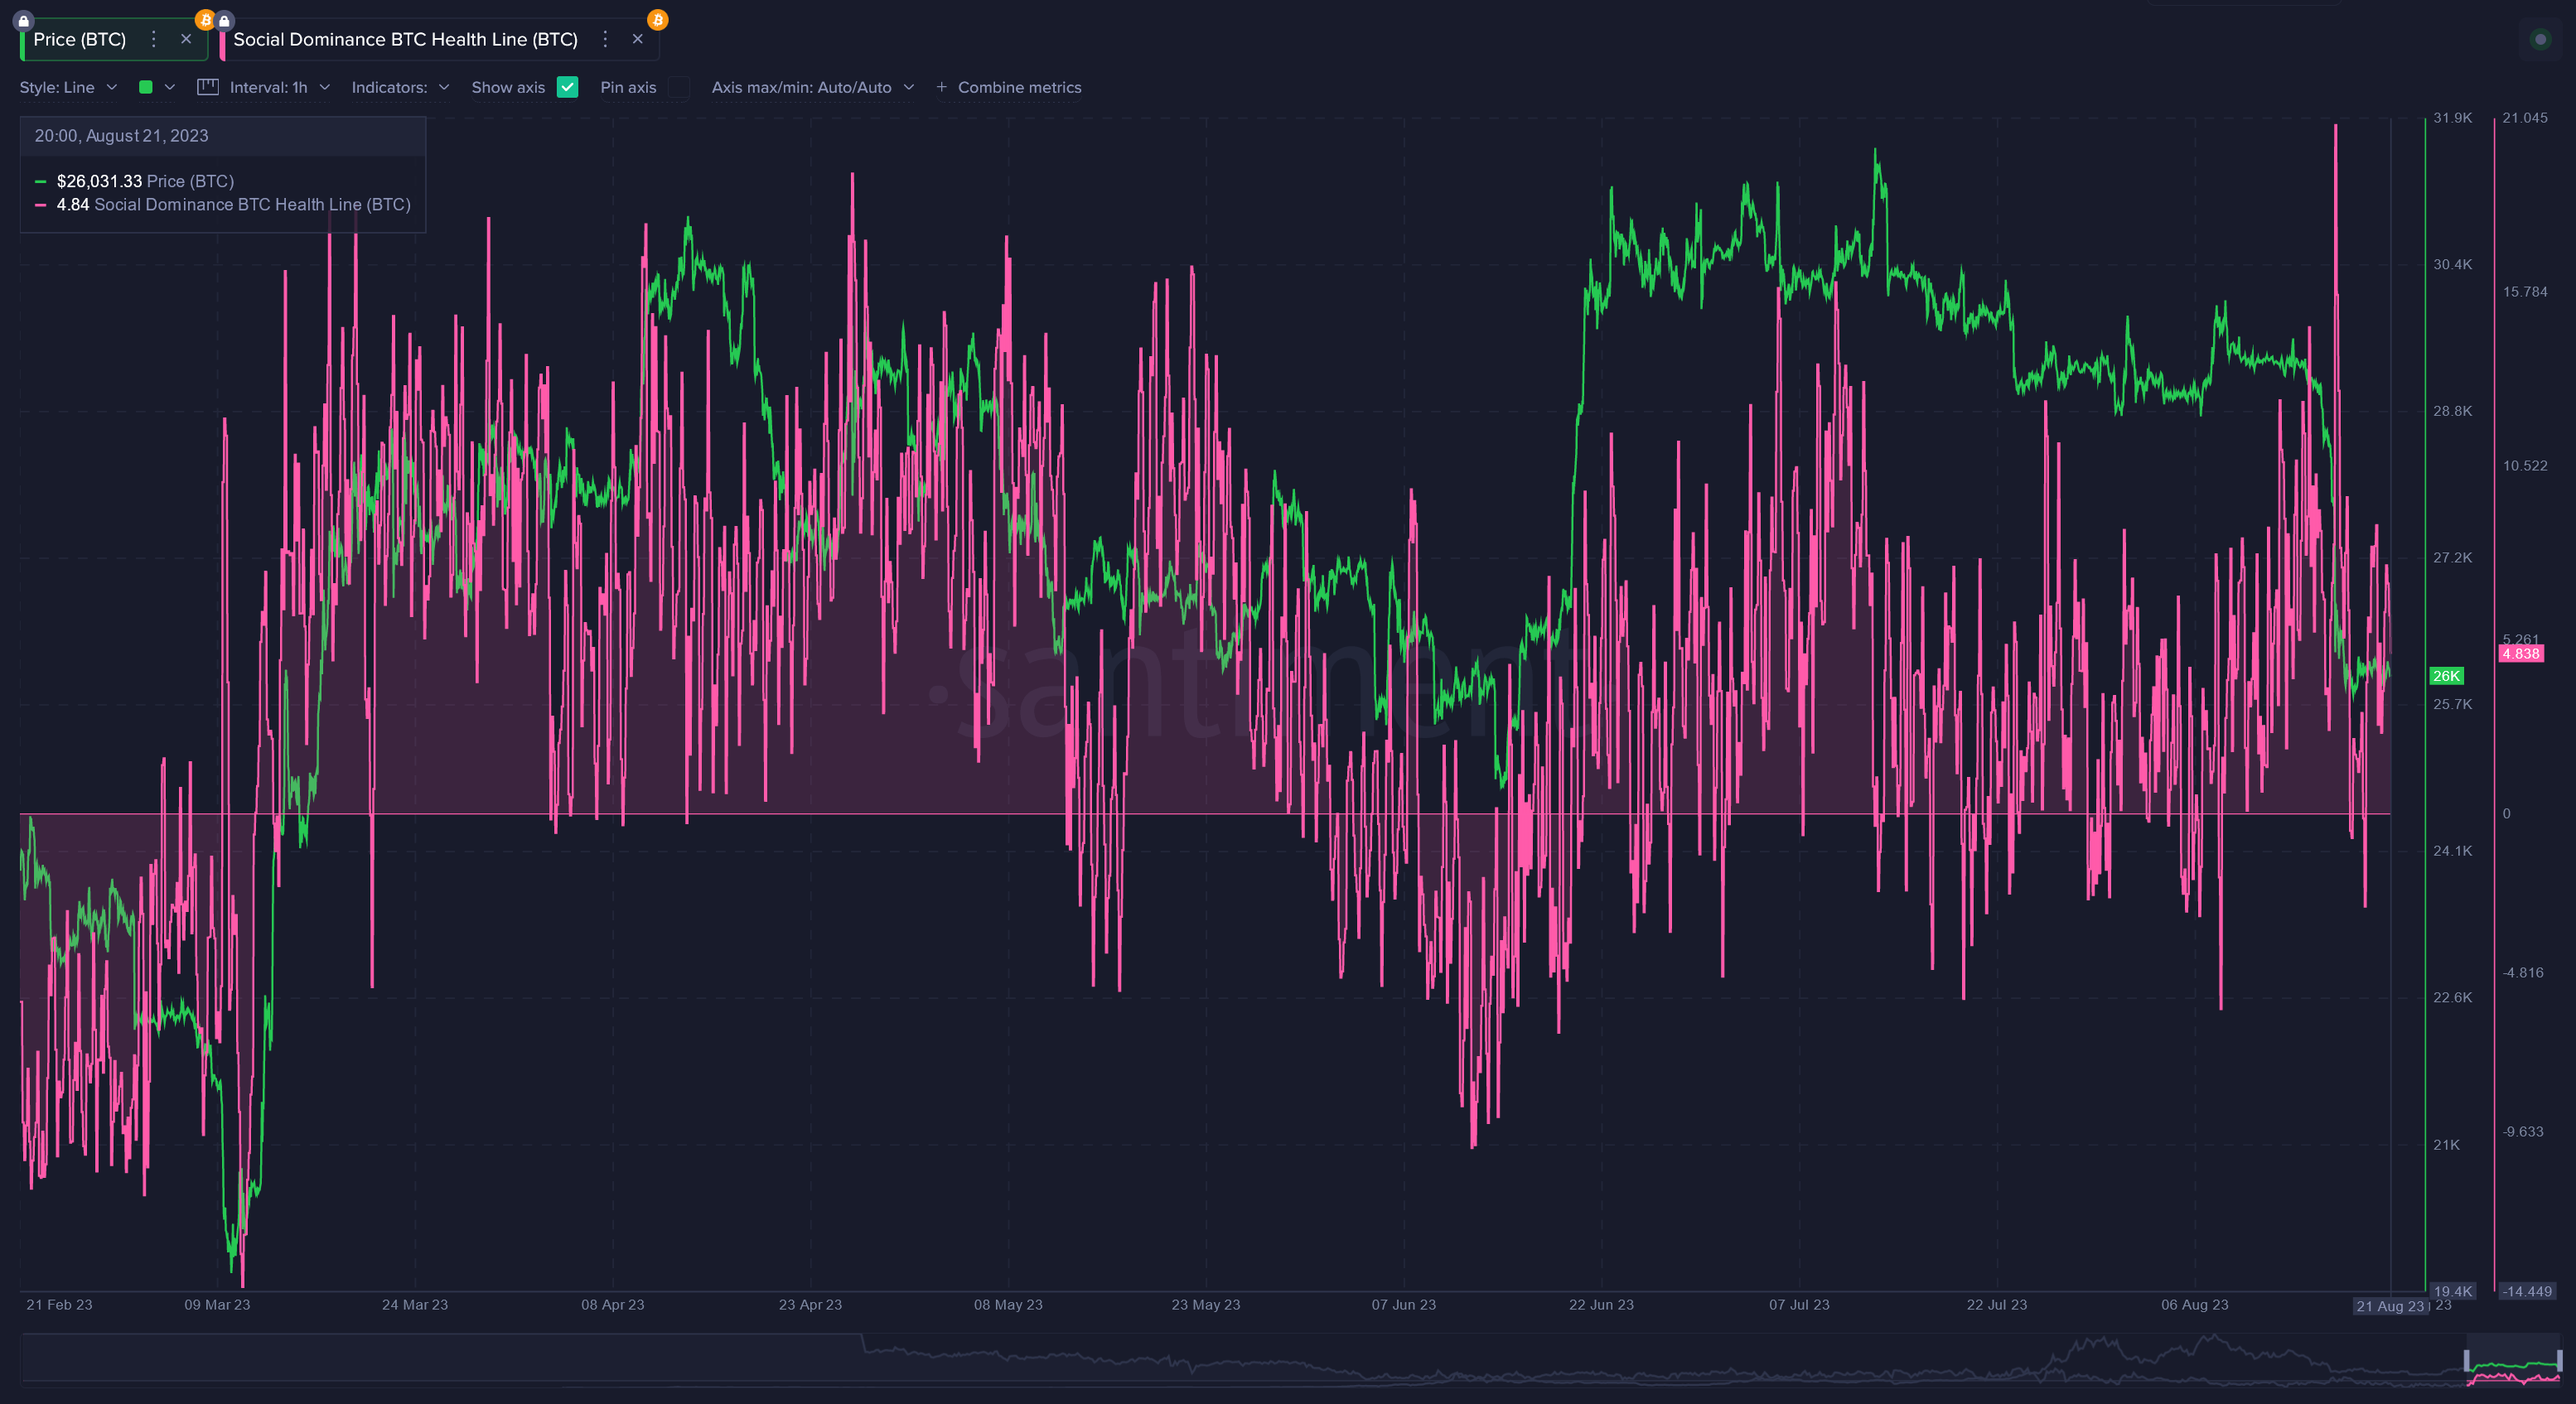The width and height of the screenshot is (2576, 1404).
Task: Remove the Social Dominance BTC Health Line metric
Action: click(638, 39)
